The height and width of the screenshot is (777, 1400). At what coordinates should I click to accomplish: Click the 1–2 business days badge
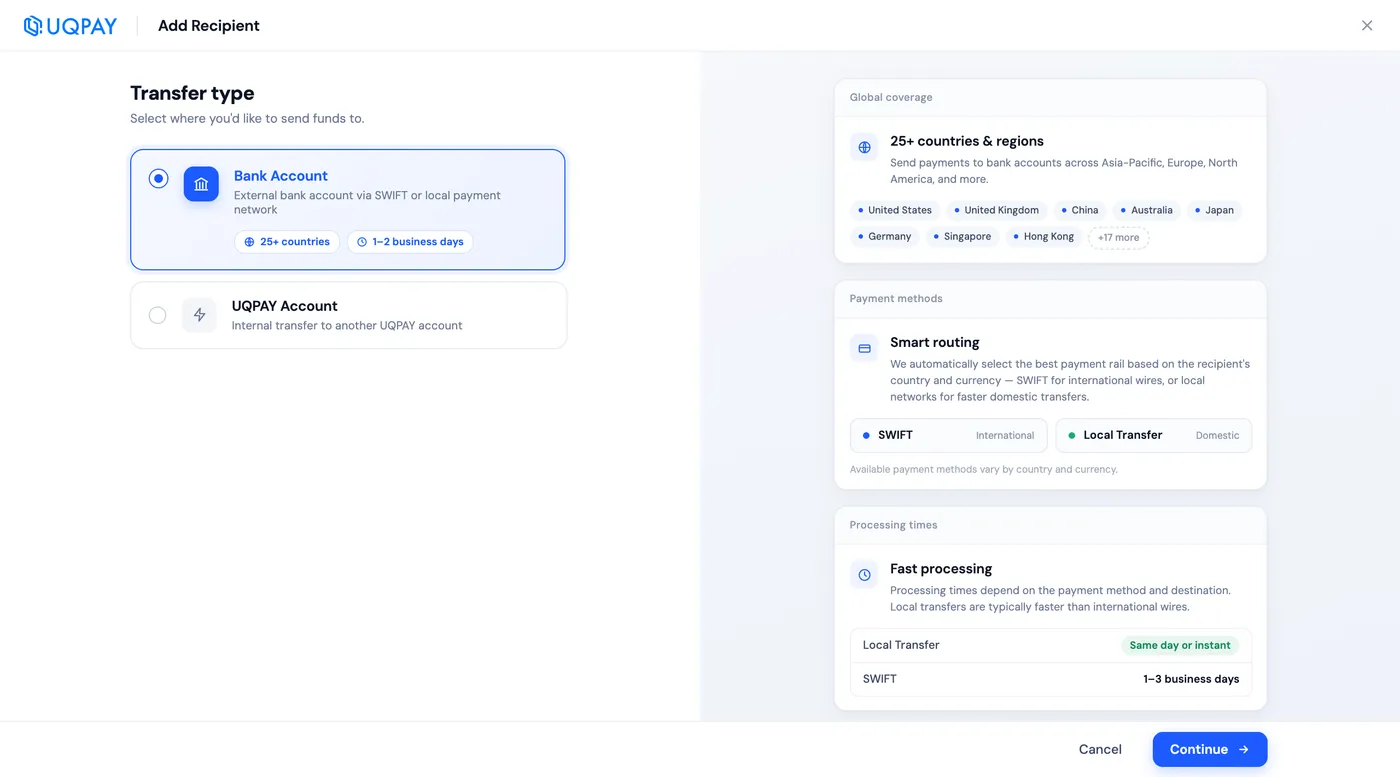tap(410, 242)
